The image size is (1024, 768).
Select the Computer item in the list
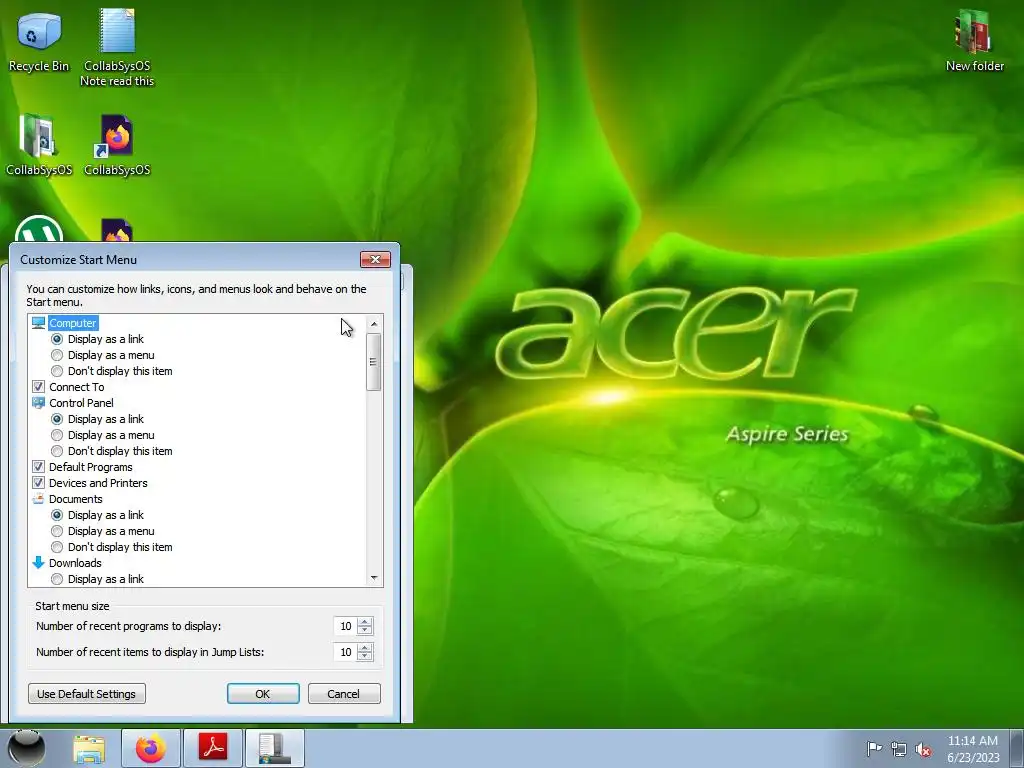click(x=73, y=323)
